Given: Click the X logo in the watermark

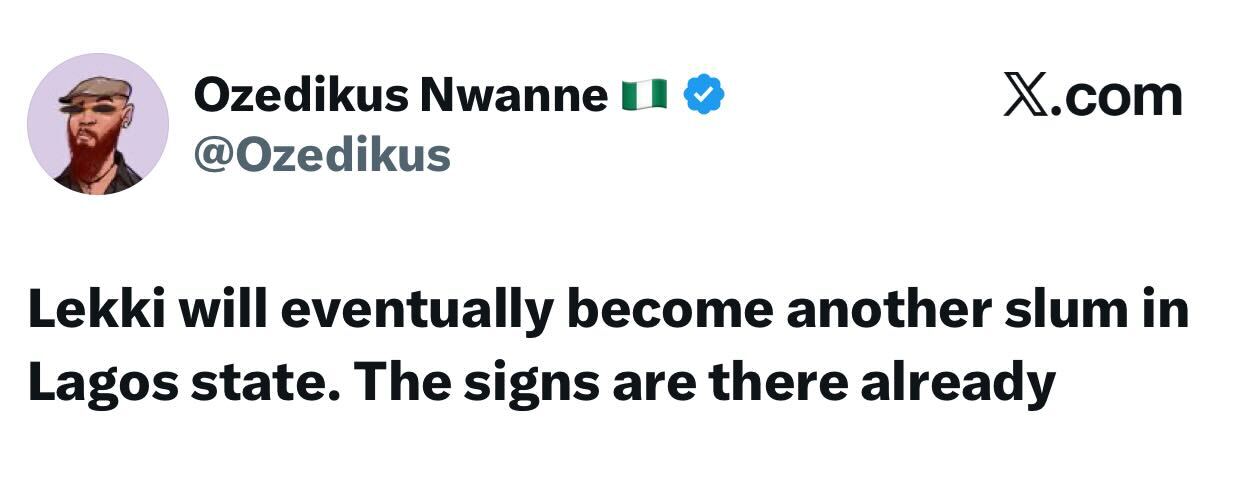Looking at the screenshot, I should tap(1024, 96).
